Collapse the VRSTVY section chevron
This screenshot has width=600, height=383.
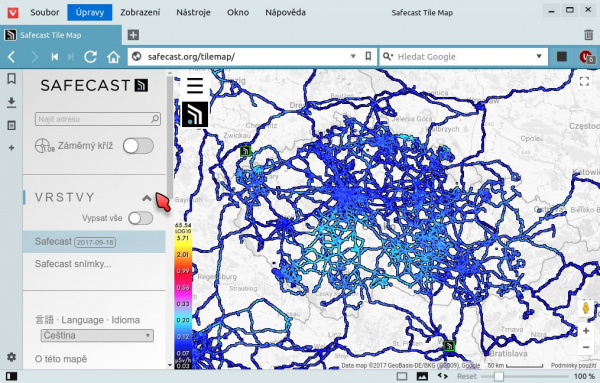pos(147,198)
